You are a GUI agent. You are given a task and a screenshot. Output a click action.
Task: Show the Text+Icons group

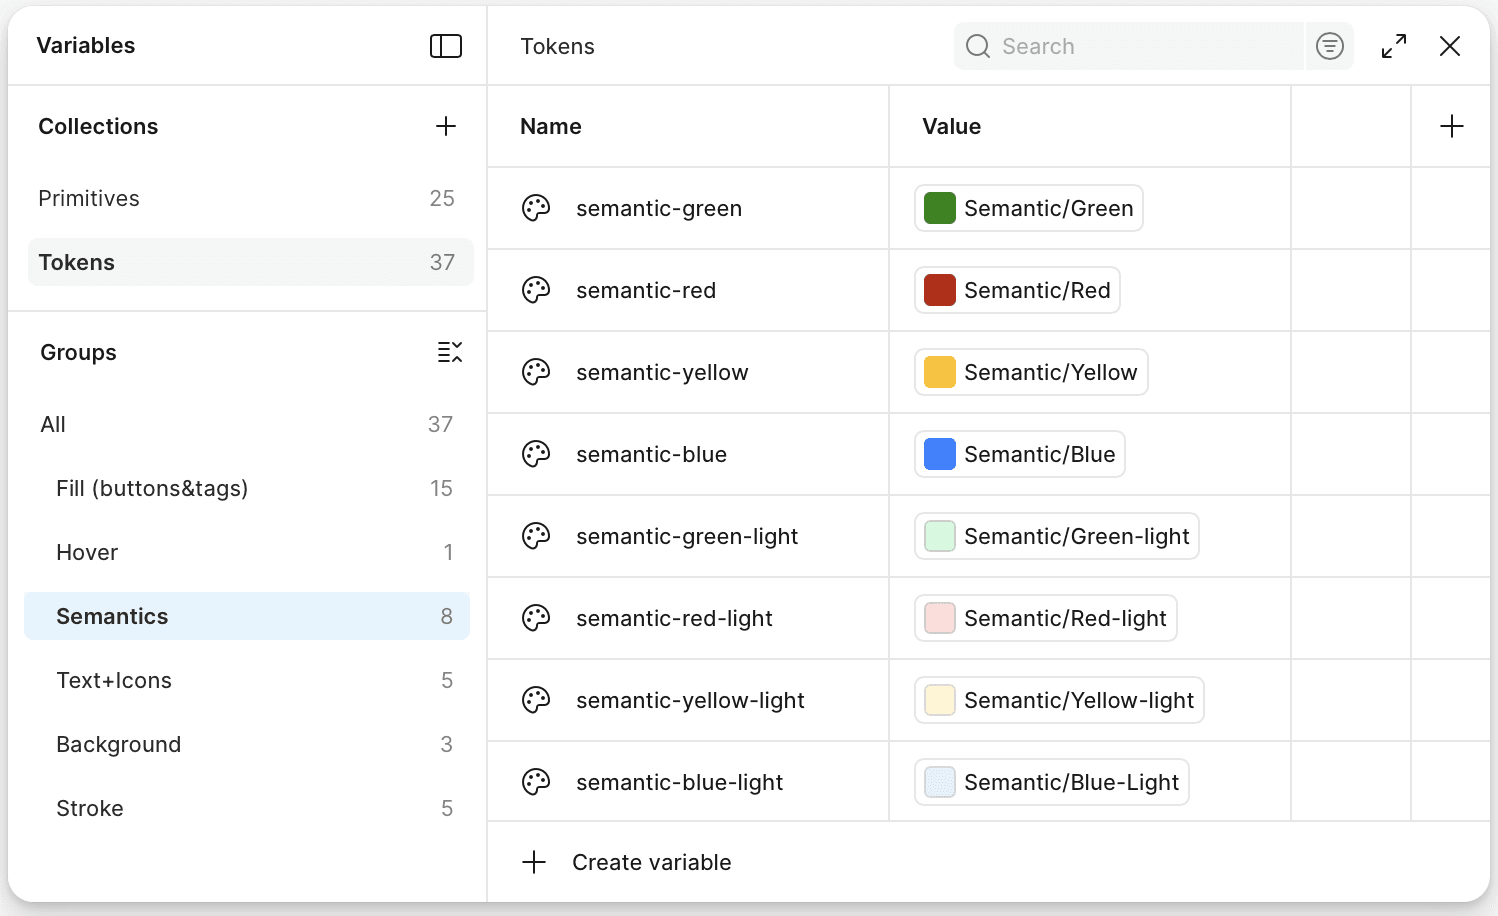(114, 680)
